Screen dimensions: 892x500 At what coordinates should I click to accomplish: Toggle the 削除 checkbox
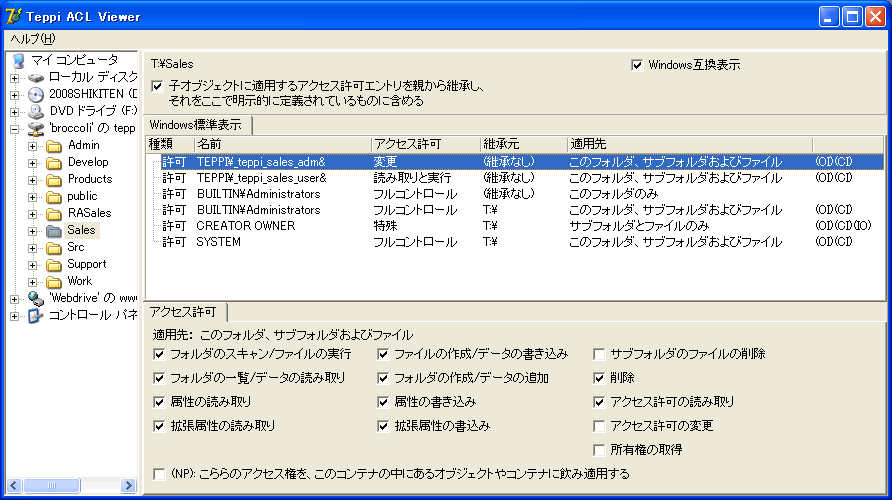(598, 378)
